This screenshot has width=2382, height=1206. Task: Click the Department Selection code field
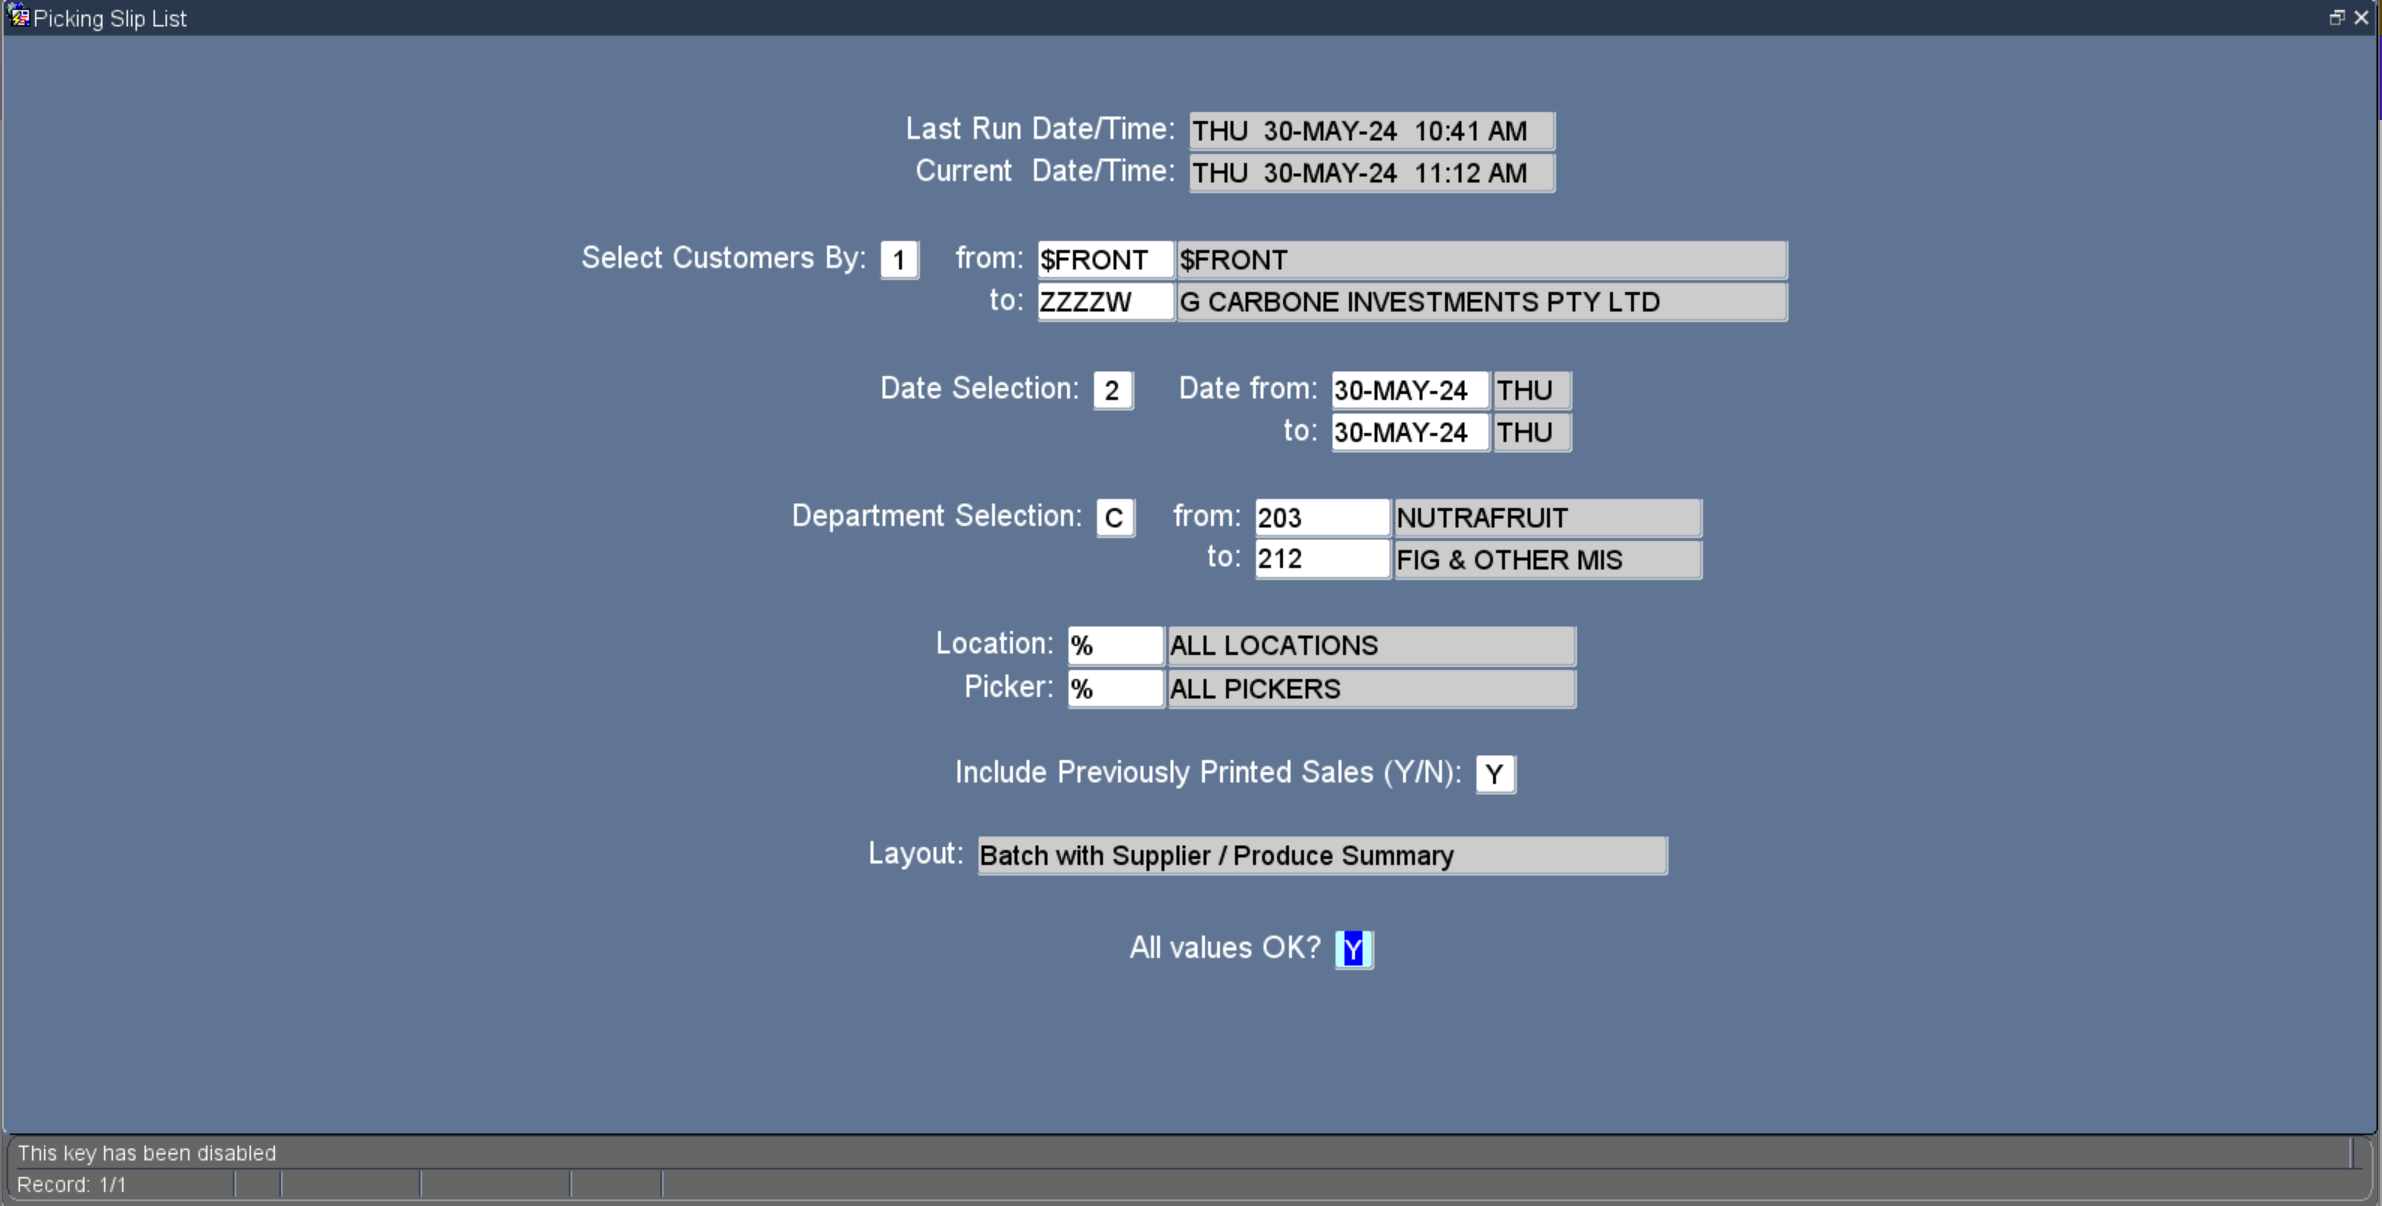pos(1115,518)
